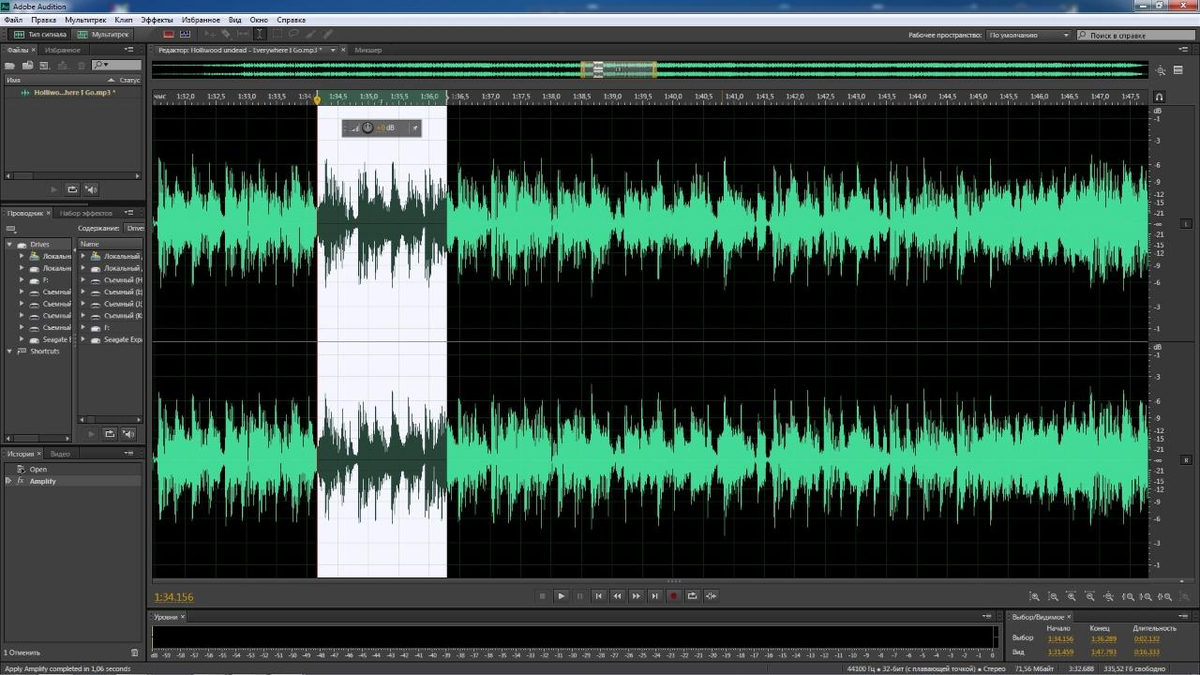Start playback with the Play button
Viewport: 1200px width, 675px height.
pyautogui.click(x=561, y=596)
